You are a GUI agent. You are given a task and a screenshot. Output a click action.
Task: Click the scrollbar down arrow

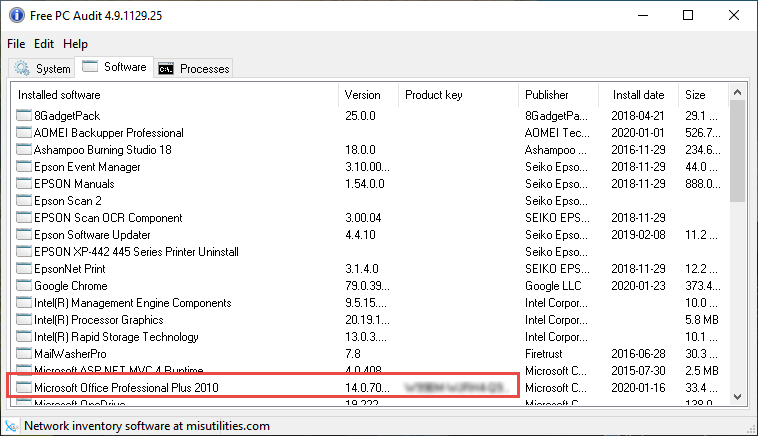point(738,397)
